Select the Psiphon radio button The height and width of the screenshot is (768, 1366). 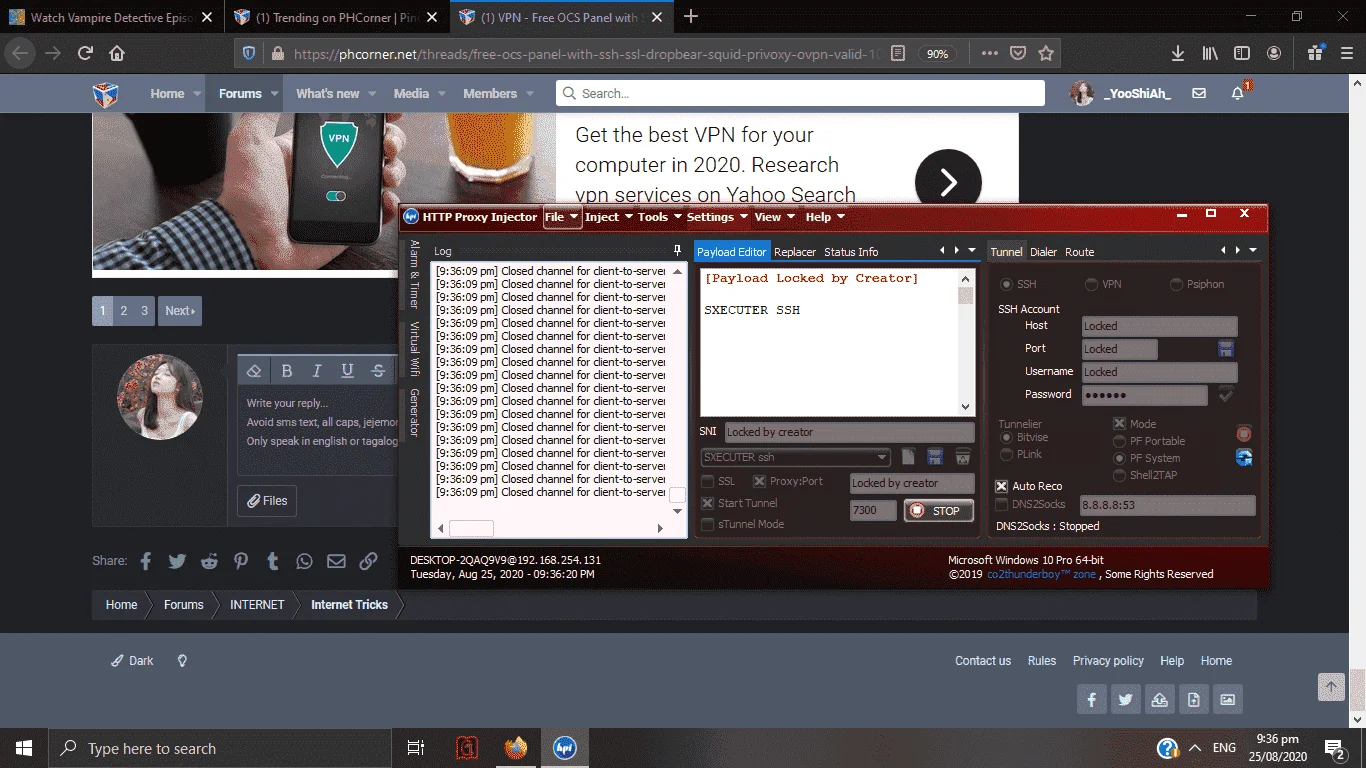click(x=1176, y=285)
